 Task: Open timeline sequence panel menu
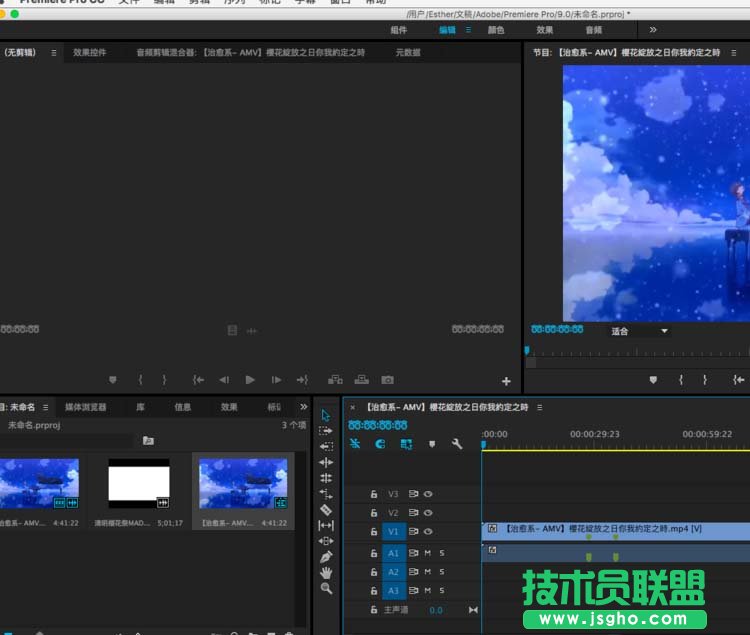540,407
